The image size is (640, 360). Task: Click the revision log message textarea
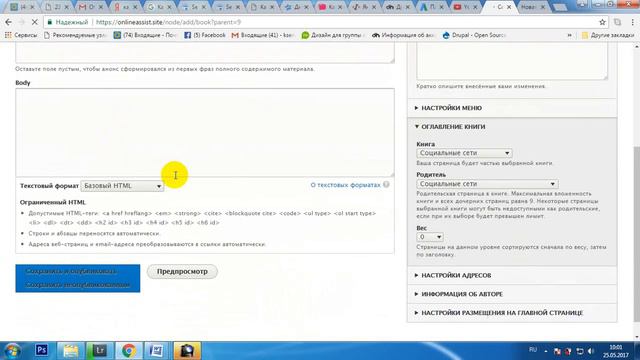click(x=512, y=61)
